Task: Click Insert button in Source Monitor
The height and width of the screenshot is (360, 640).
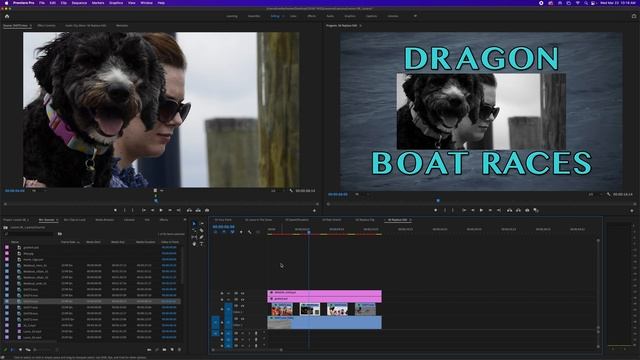Action: click(x=189, y=210)
